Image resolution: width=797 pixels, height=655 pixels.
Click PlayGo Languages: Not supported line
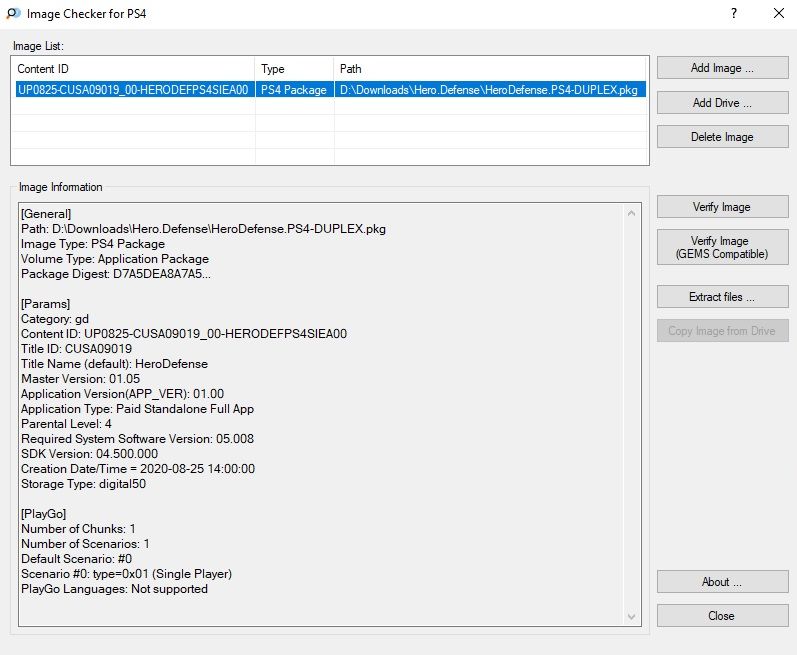pos(114,589)
